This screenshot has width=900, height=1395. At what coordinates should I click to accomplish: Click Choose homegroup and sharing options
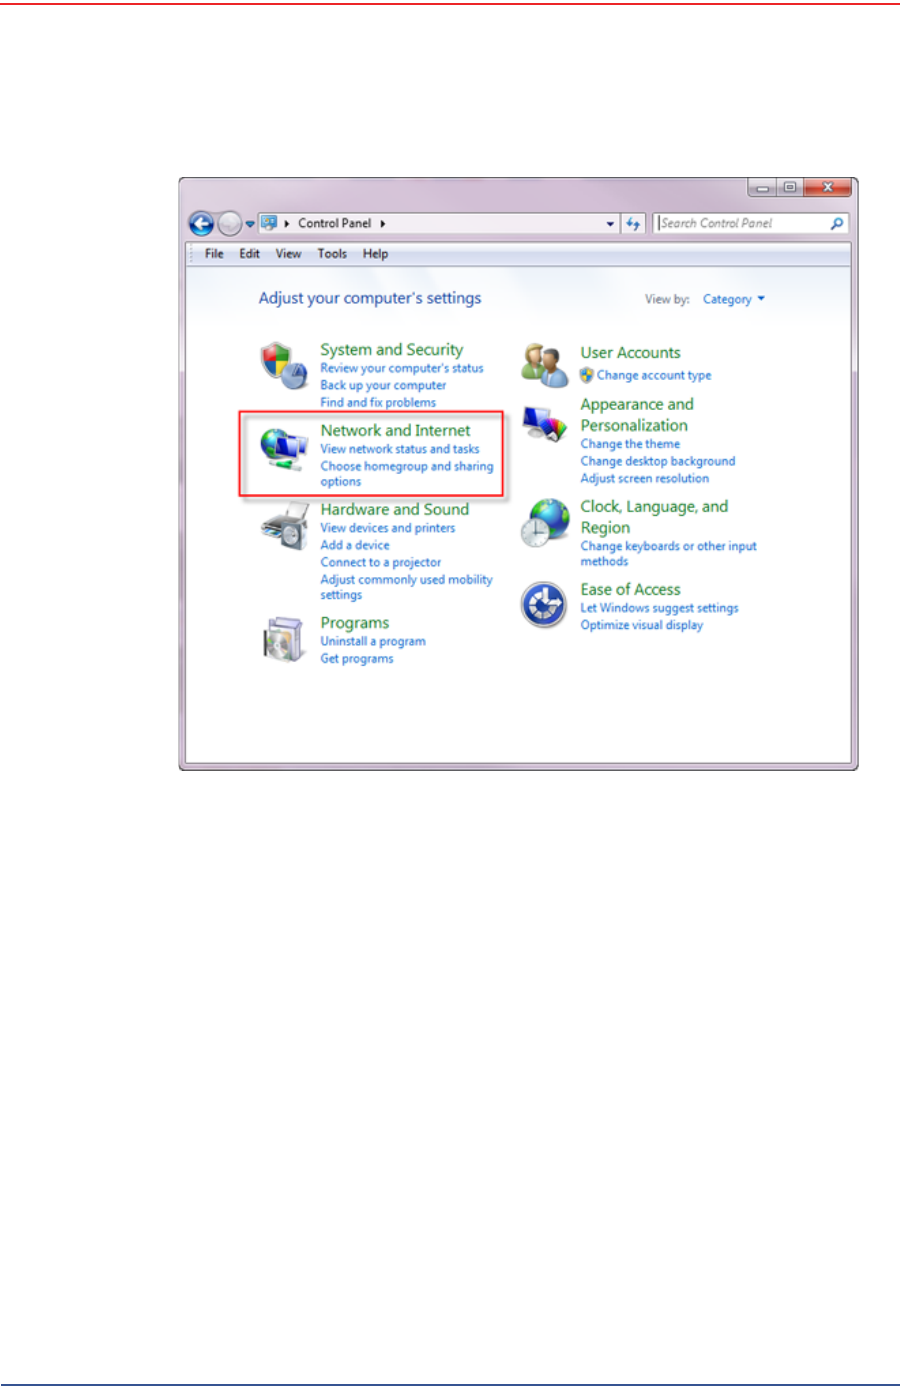(x=406, y=474)
